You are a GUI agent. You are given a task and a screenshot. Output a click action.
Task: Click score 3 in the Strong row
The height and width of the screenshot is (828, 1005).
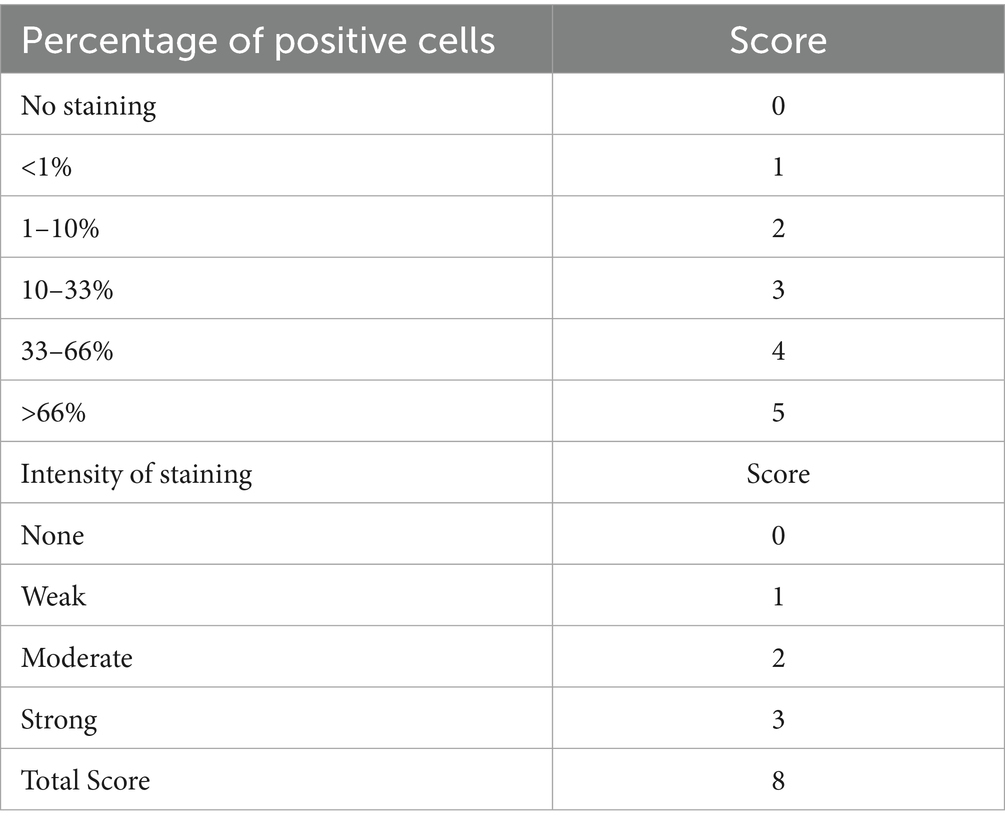tap(778, 719)
